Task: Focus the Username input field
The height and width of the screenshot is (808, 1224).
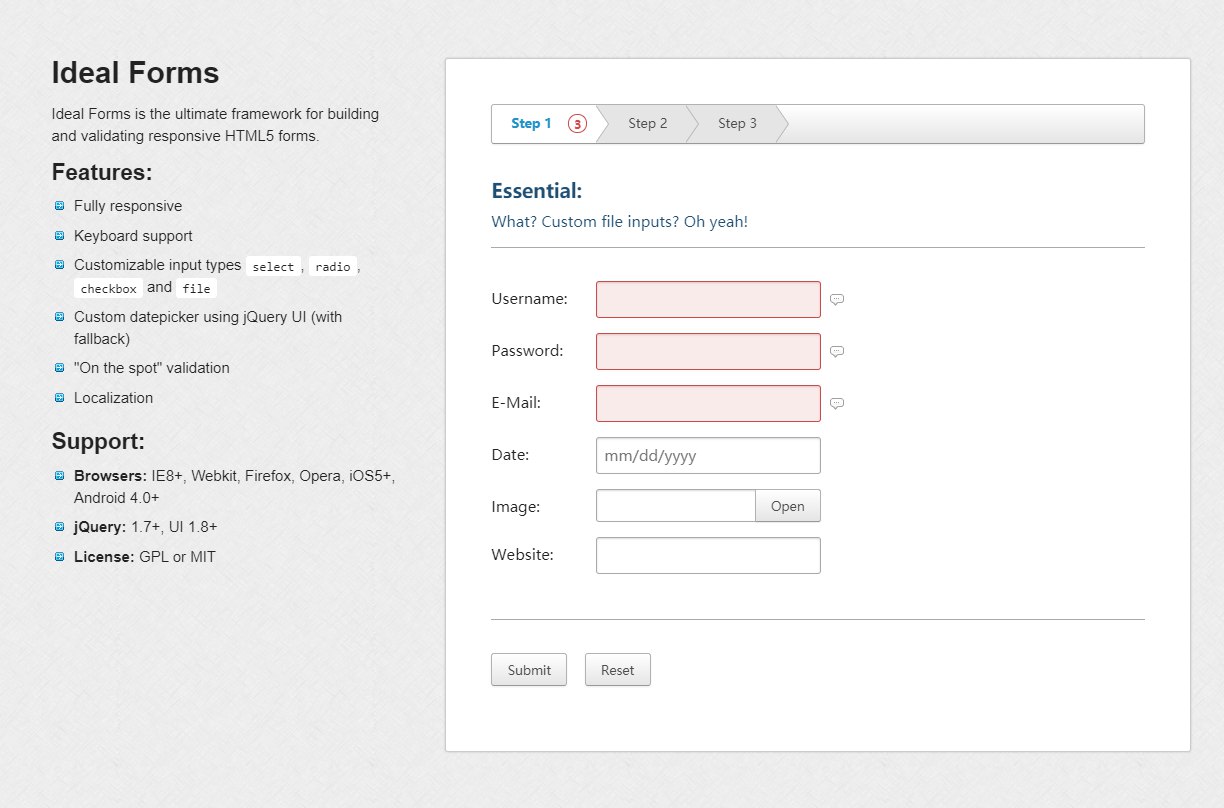Action: 708,299
